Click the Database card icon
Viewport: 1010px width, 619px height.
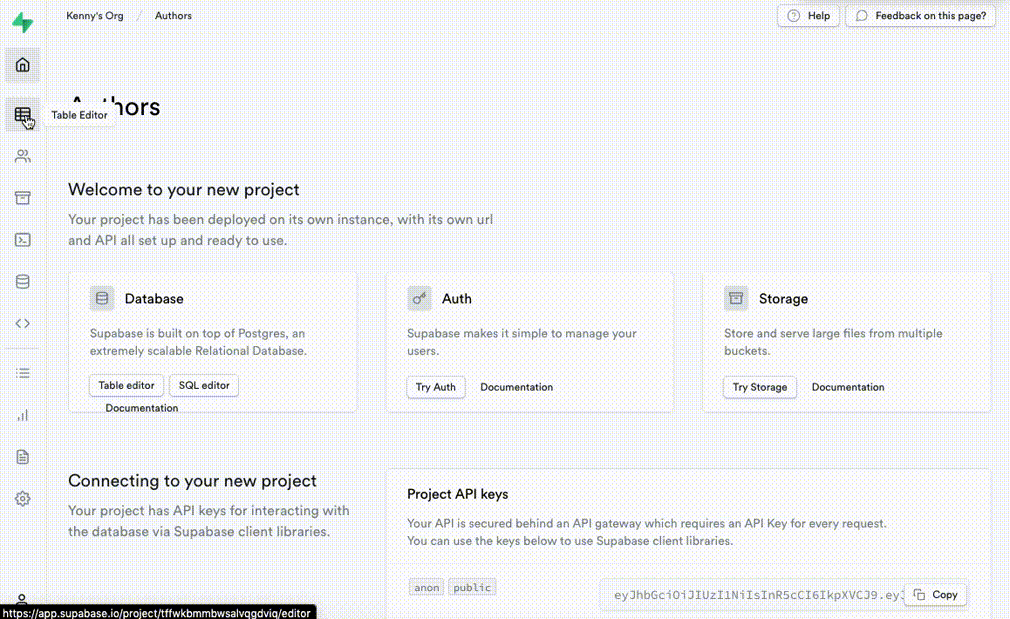click(x=102, y=298)
